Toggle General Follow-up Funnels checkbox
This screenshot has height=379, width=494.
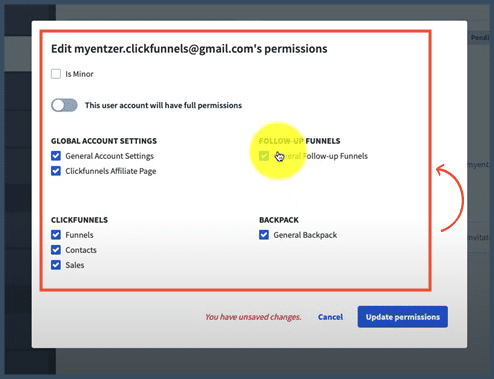(x=264, y=156)
